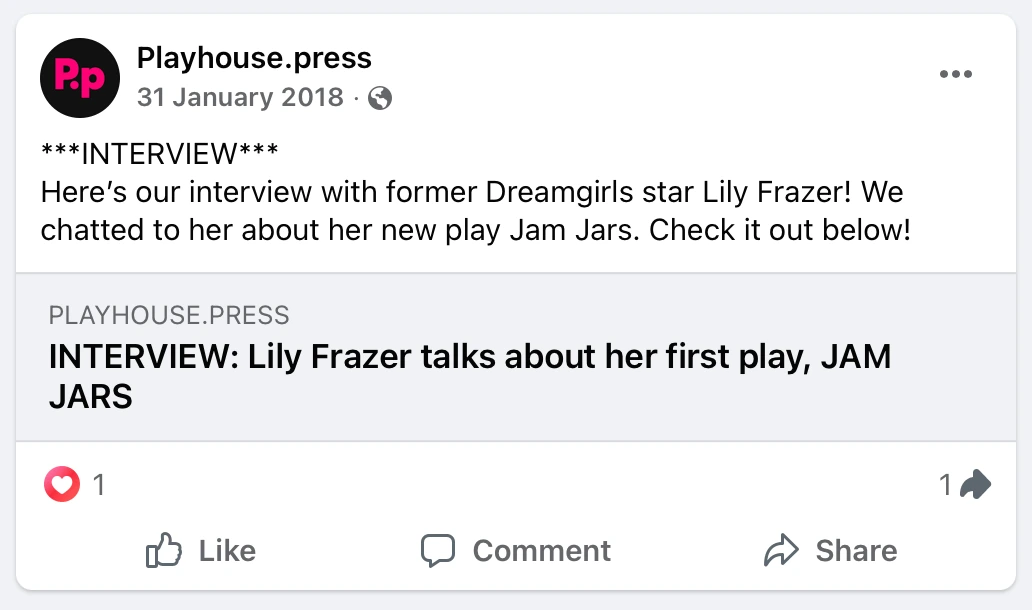Click the thumbs-up Like icon
The height and width of the screenshot is (610, 1032).
[x=164, y=550]
